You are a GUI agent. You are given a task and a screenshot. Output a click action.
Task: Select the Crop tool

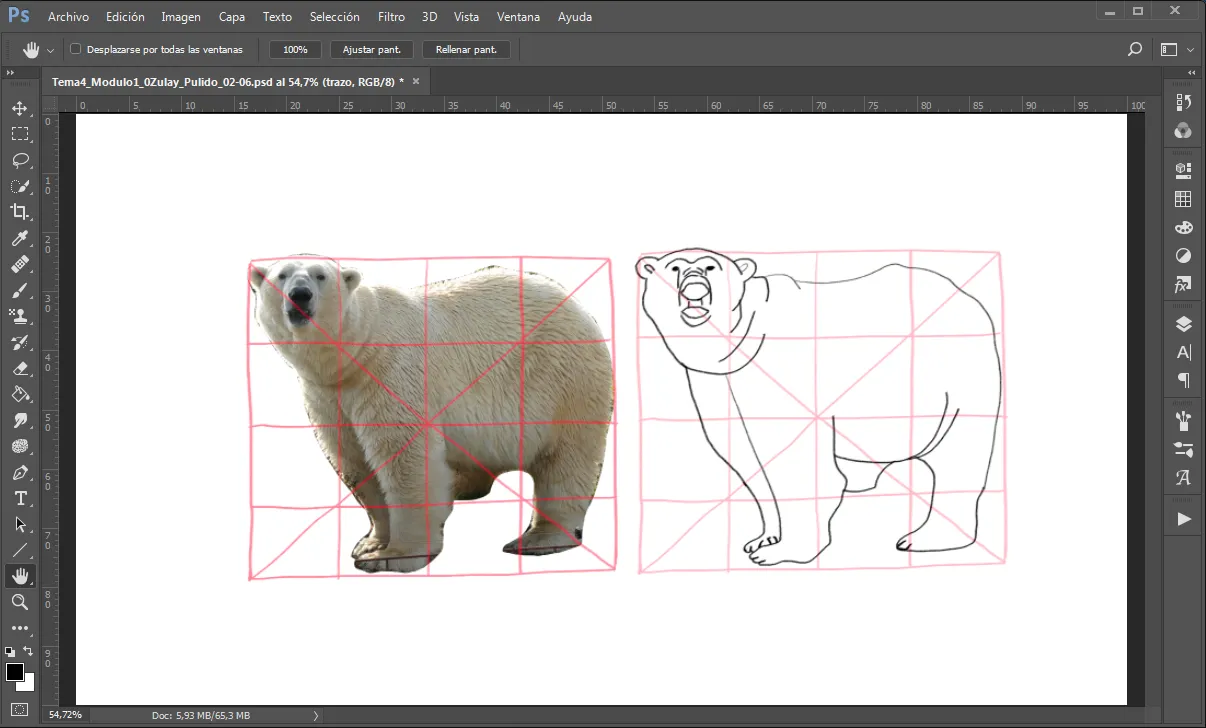click(x=19, y=212)
